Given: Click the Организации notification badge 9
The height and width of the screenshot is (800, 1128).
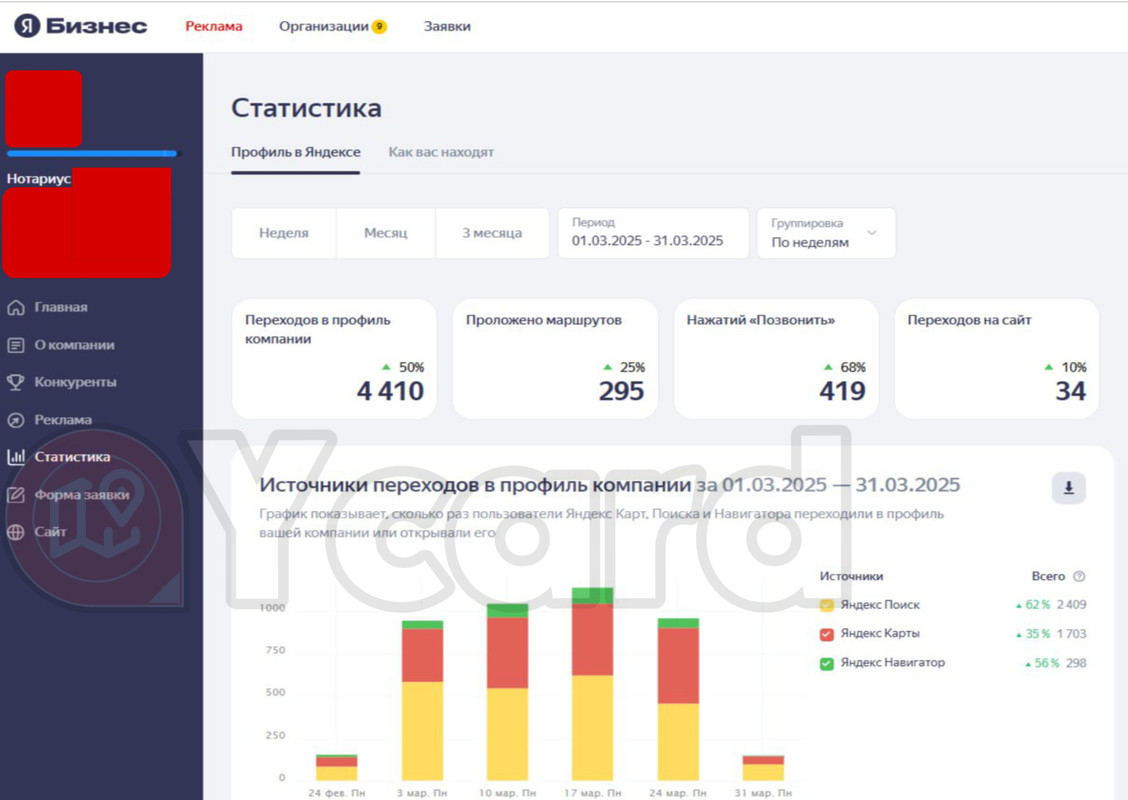Looking at the screenshot, I should 379,27.
